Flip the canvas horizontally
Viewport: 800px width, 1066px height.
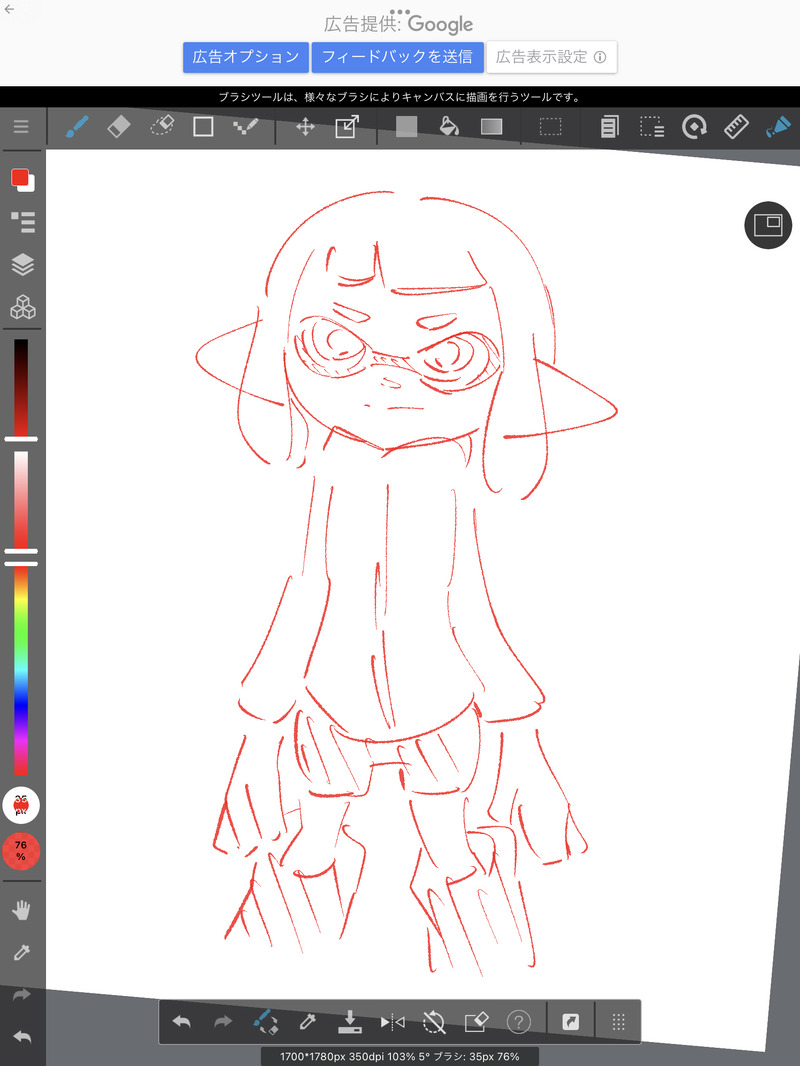[x=392, y=1021]
